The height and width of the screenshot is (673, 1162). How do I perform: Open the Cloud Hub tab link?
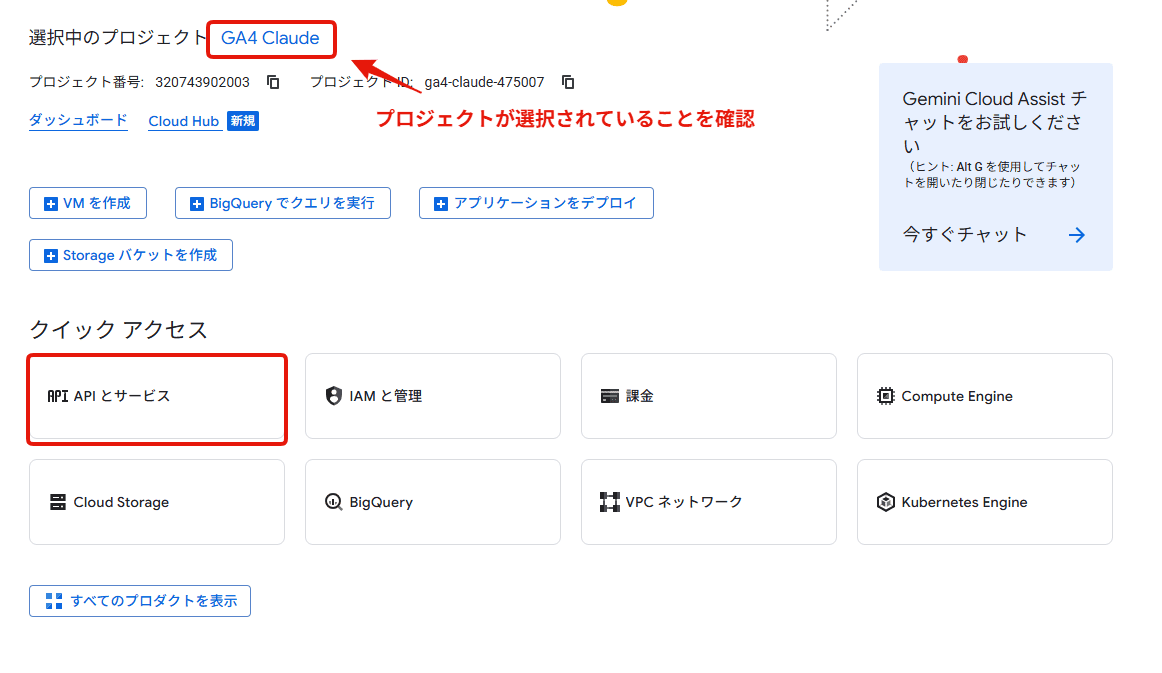point(184,121)
